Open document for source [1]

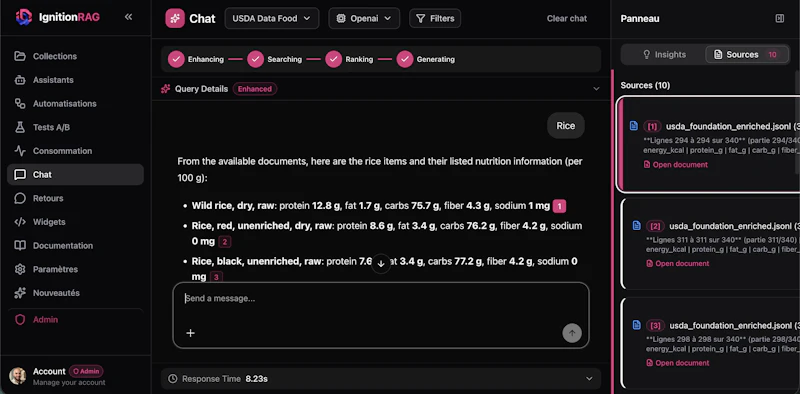click(676, 164)
